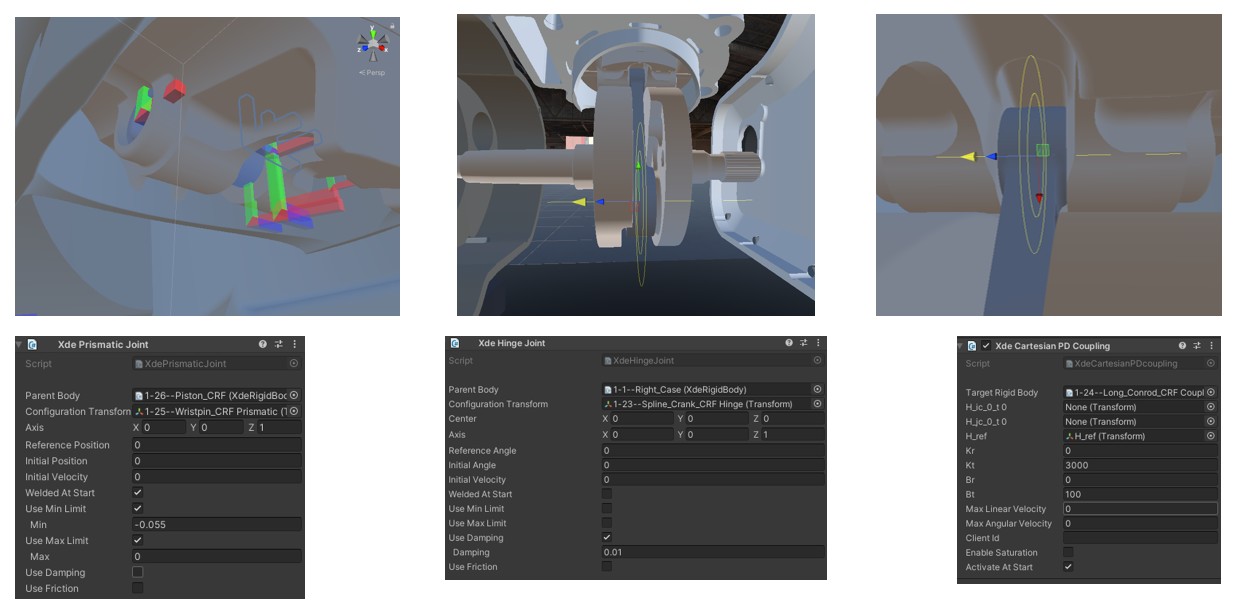Select the Kt value field
This screenshot has height=611, width=1237.
tap(1139, 465)
